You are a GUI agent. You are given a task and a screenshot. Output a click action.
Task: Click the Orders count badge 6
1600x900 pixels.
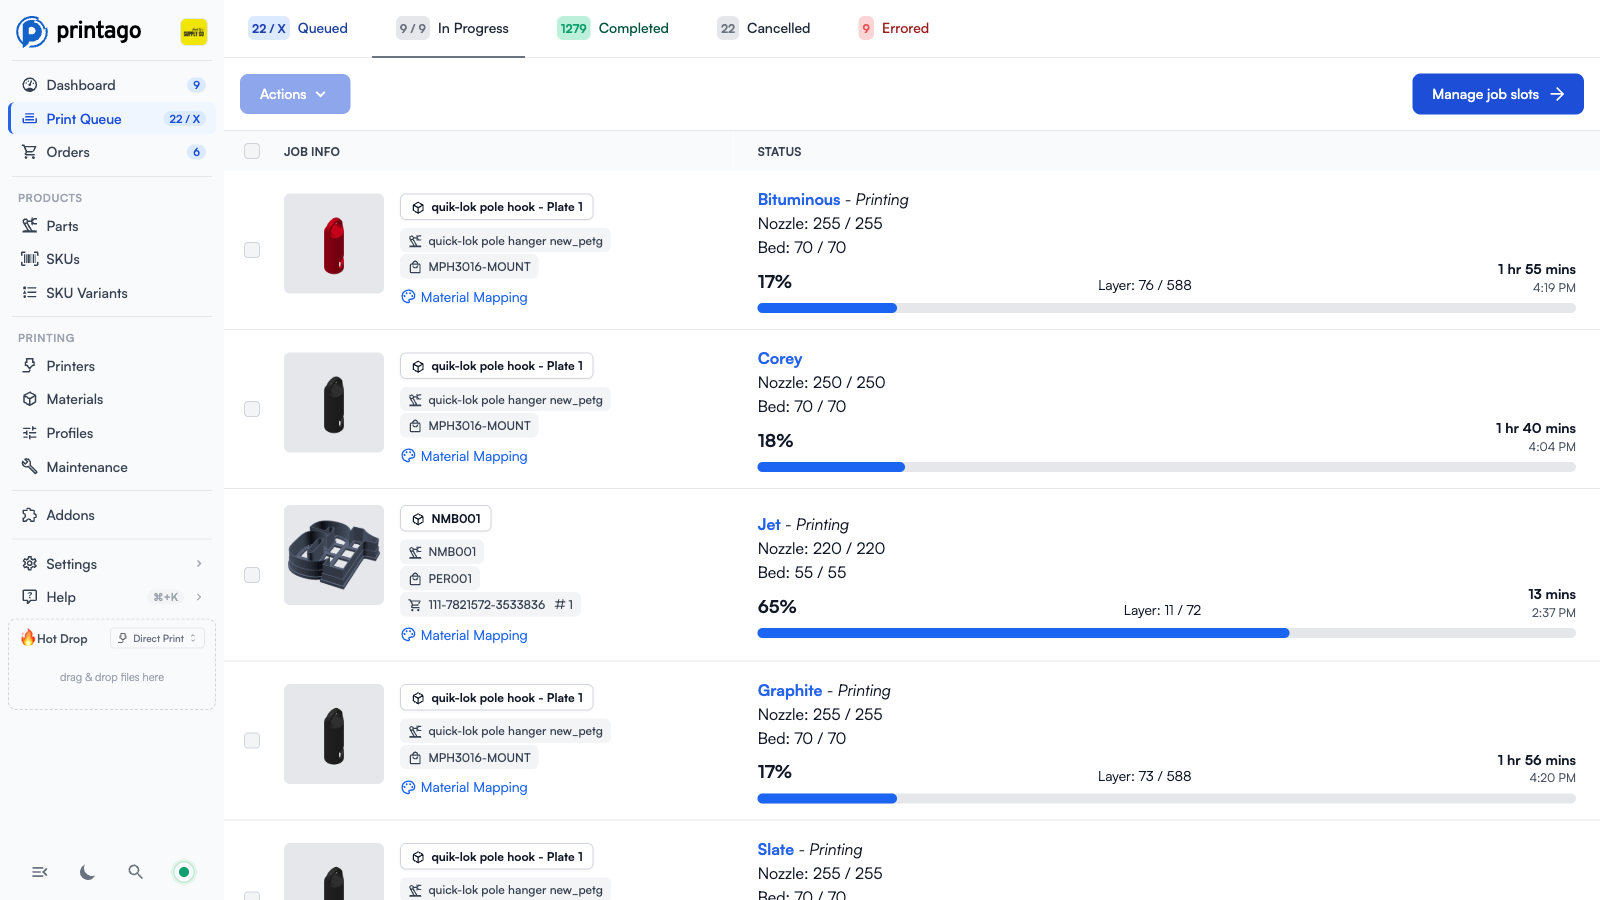[x=196, y=152]
